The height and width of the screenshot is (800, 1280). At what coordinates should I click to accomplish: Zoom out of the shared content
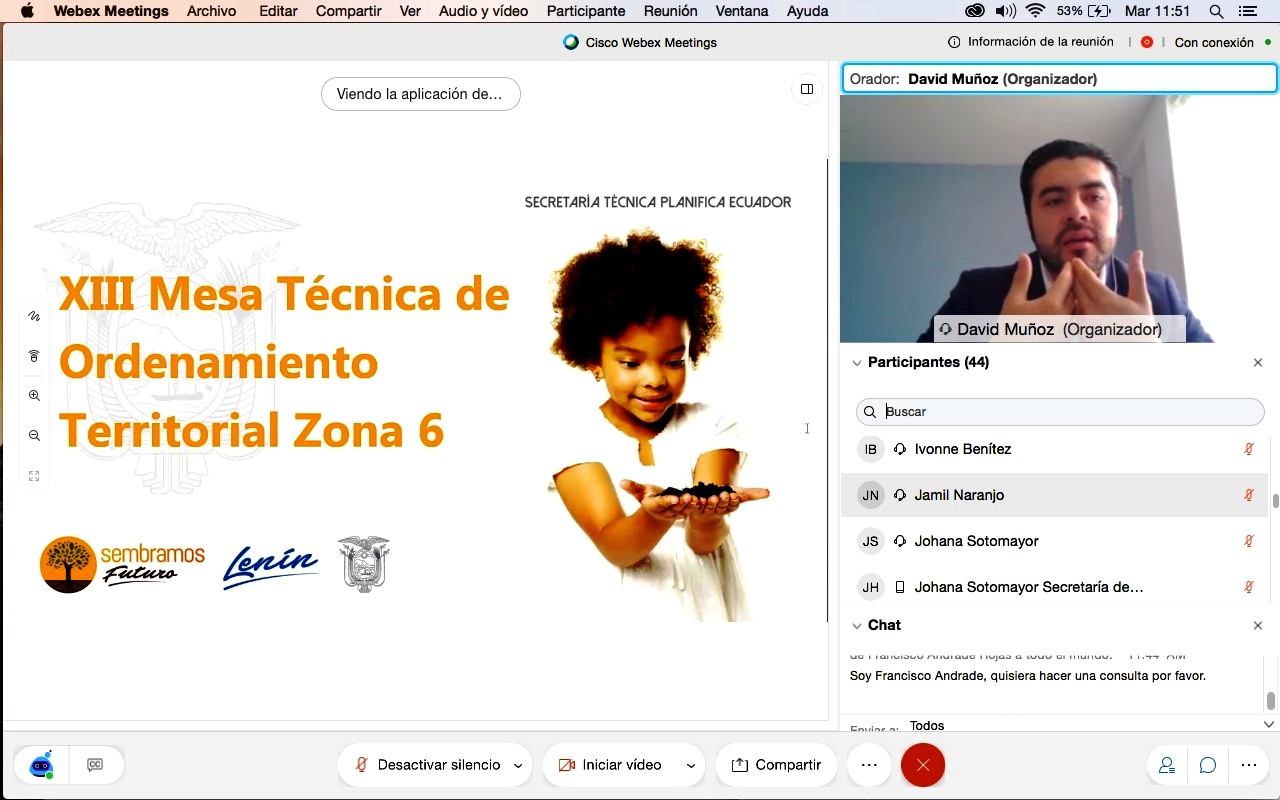pyautogui.click(x=34, y=436)
